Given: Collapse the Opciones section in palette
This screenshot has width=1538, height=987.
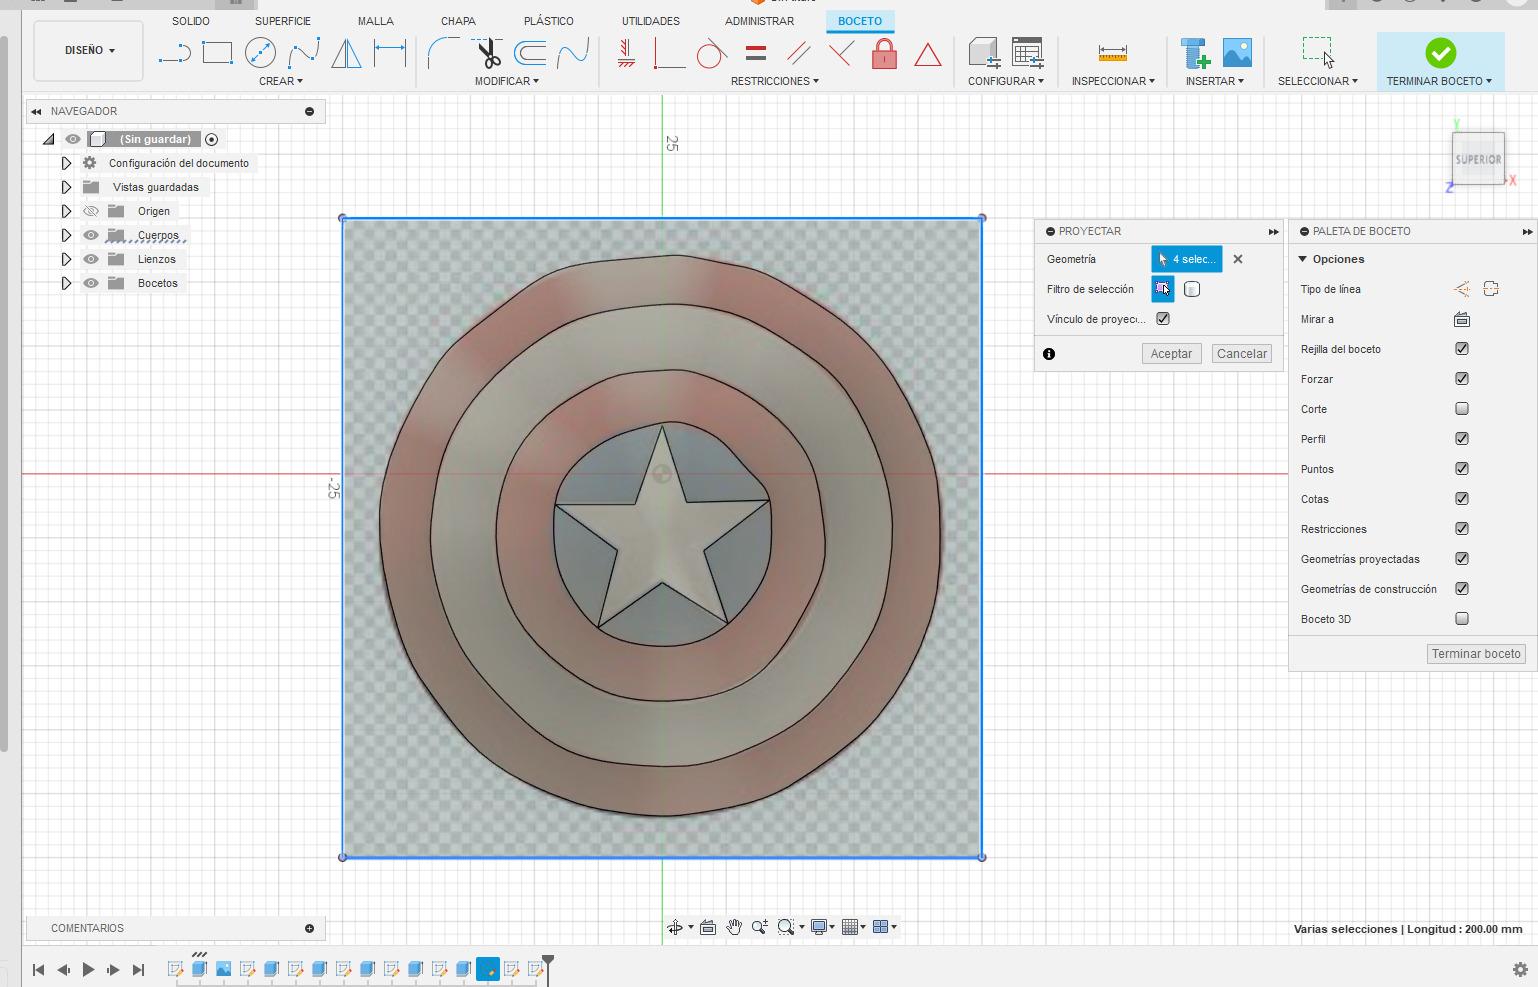Looking at the screenshot, I should click(x=1303, y=259).
